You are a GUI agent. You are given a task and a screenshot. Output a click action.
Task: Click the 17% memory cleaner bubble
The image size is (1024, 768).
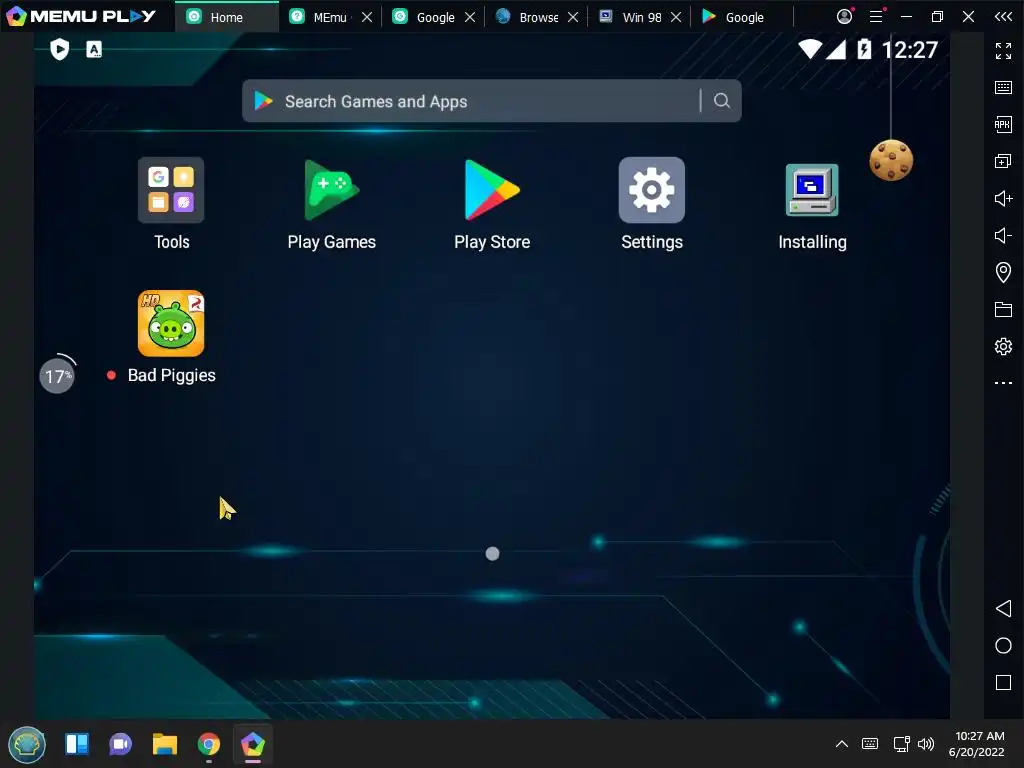[57, 376]
